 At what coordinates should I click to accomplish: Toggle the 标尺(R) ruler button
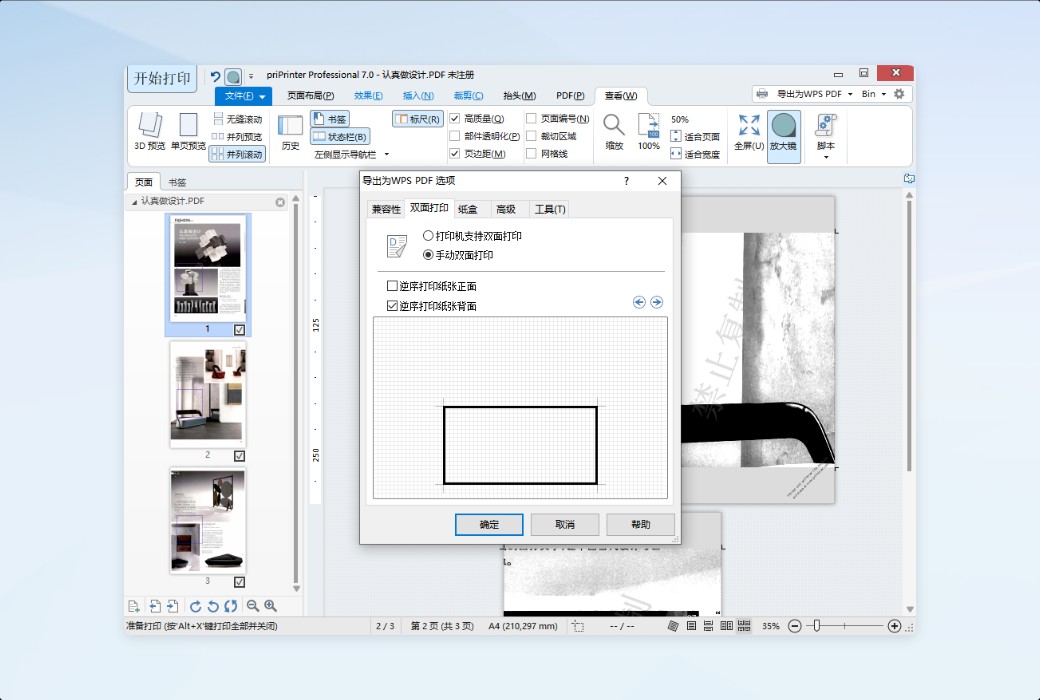418,119
